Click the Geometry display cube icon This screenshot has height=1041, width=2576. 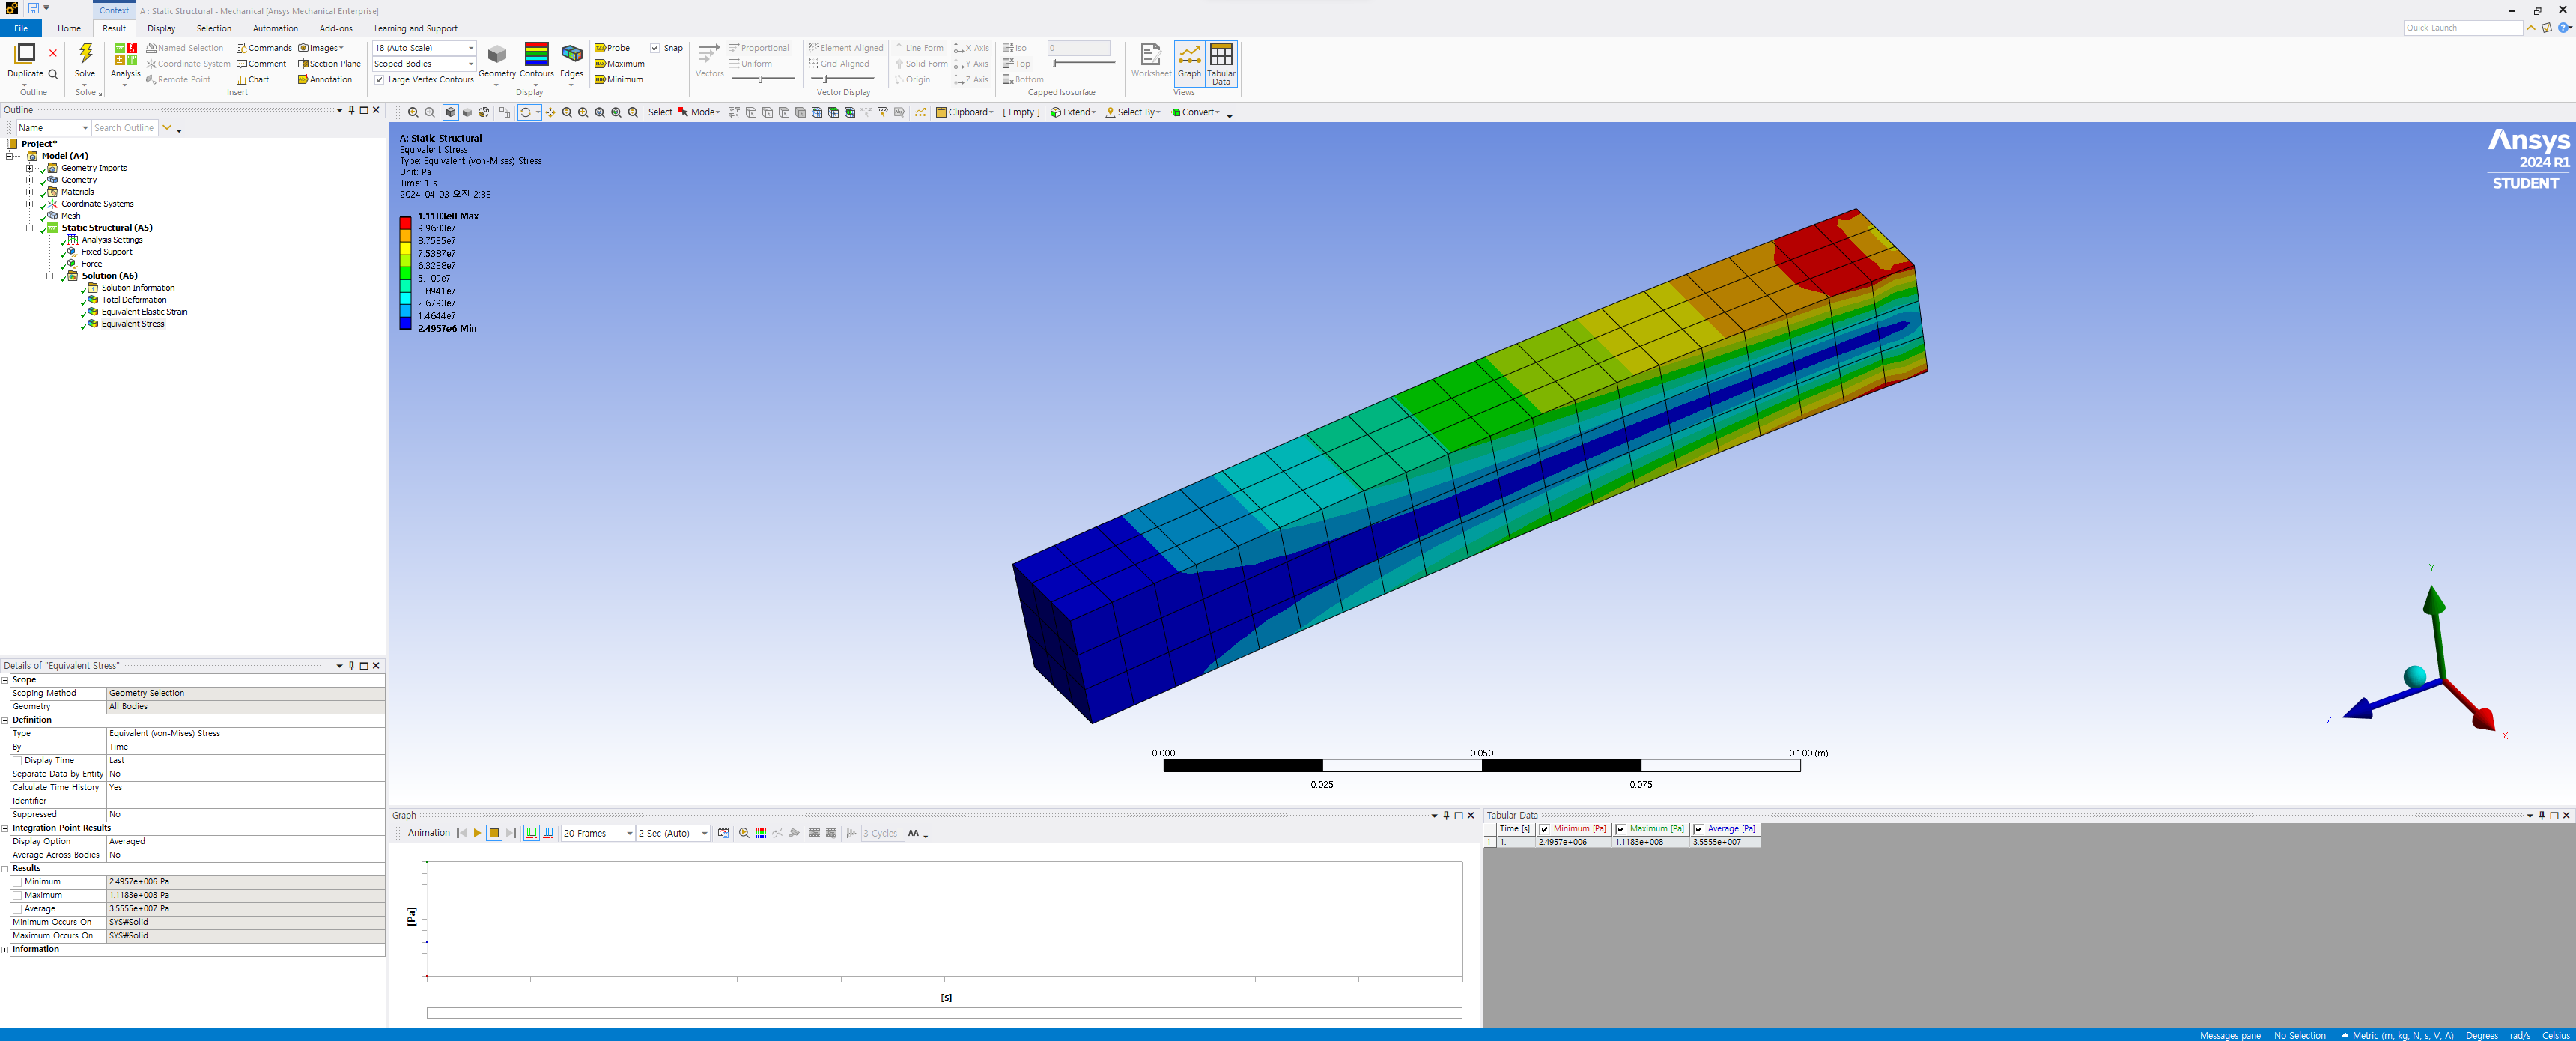pos(497,54)
